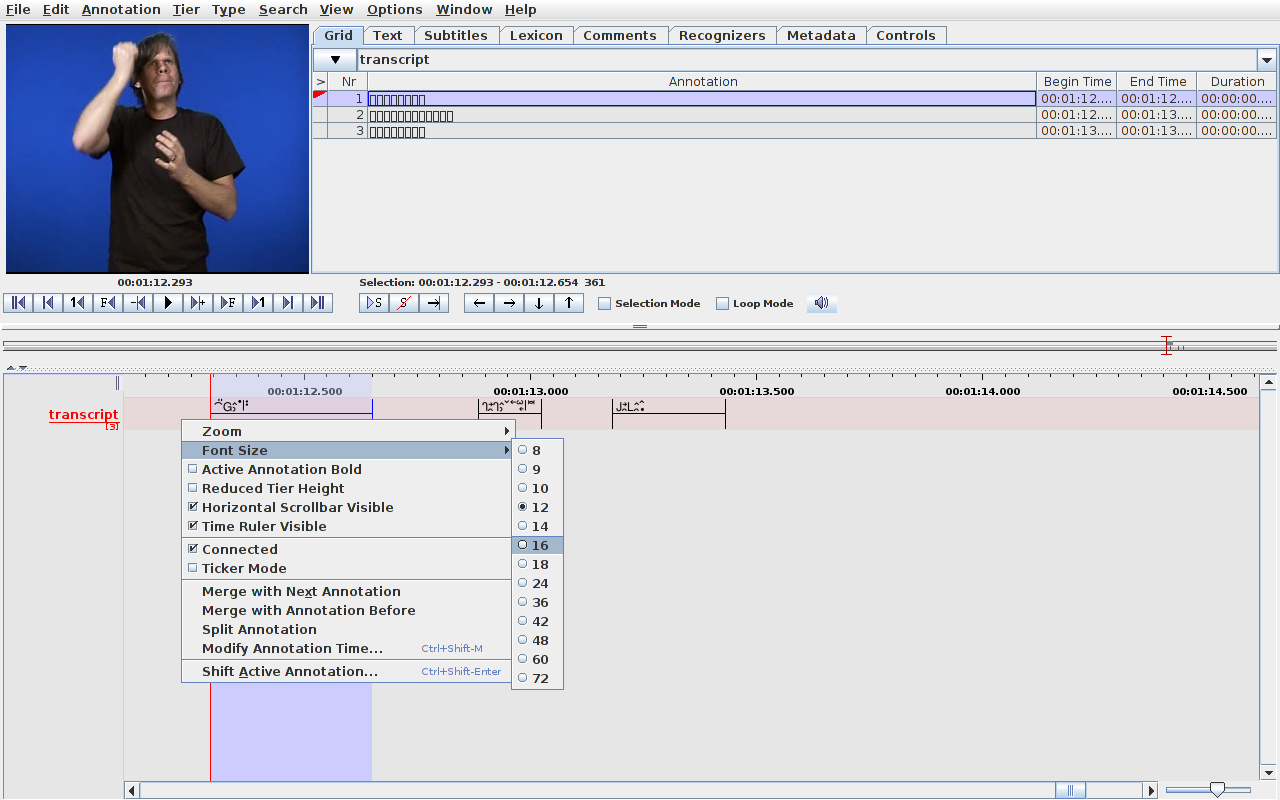Go one pixel back button

tap(138, 303)
